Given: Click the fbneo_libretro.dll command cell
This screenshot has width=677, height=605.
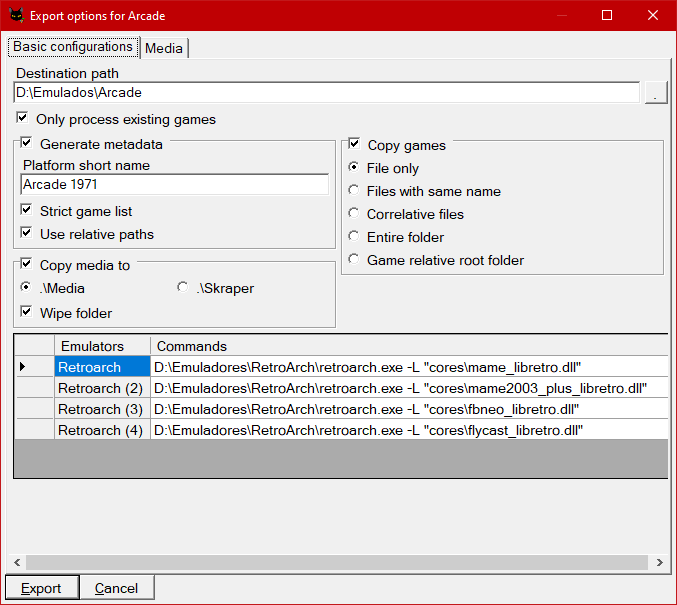Looking at the screenshot, I should 409,409.
